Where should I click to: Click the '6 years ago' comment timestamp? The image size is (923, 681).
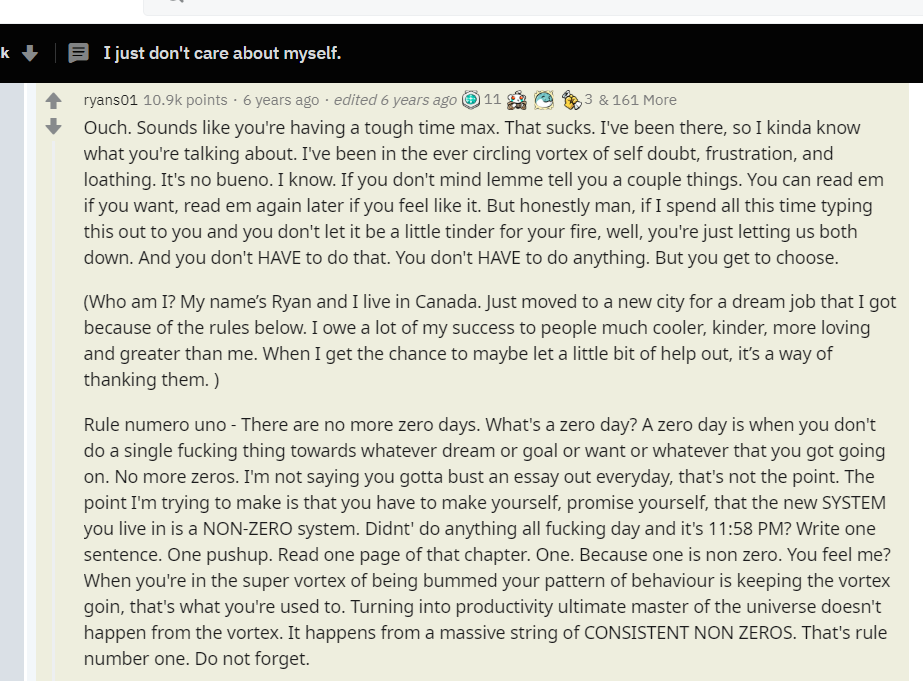click(x=281, y=100)
